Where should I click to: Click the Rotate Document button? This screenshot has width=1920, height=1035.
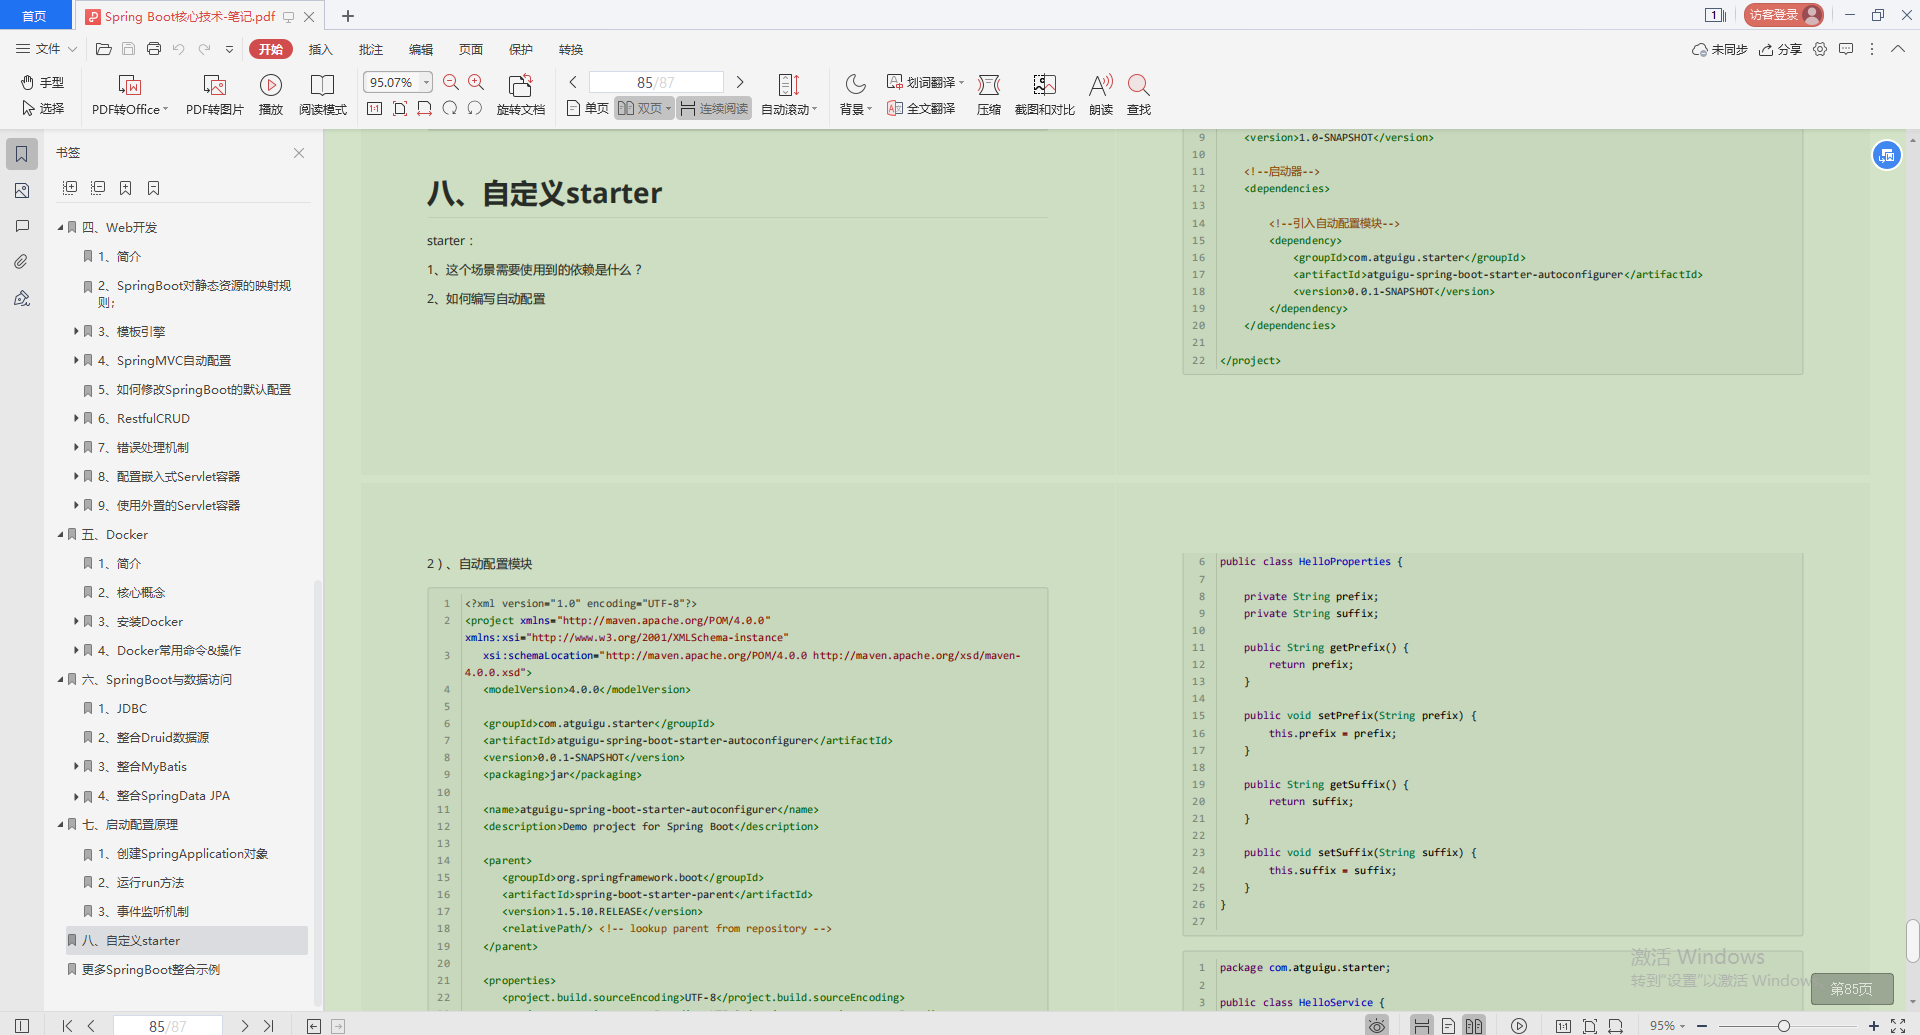[x=520, y=95]
